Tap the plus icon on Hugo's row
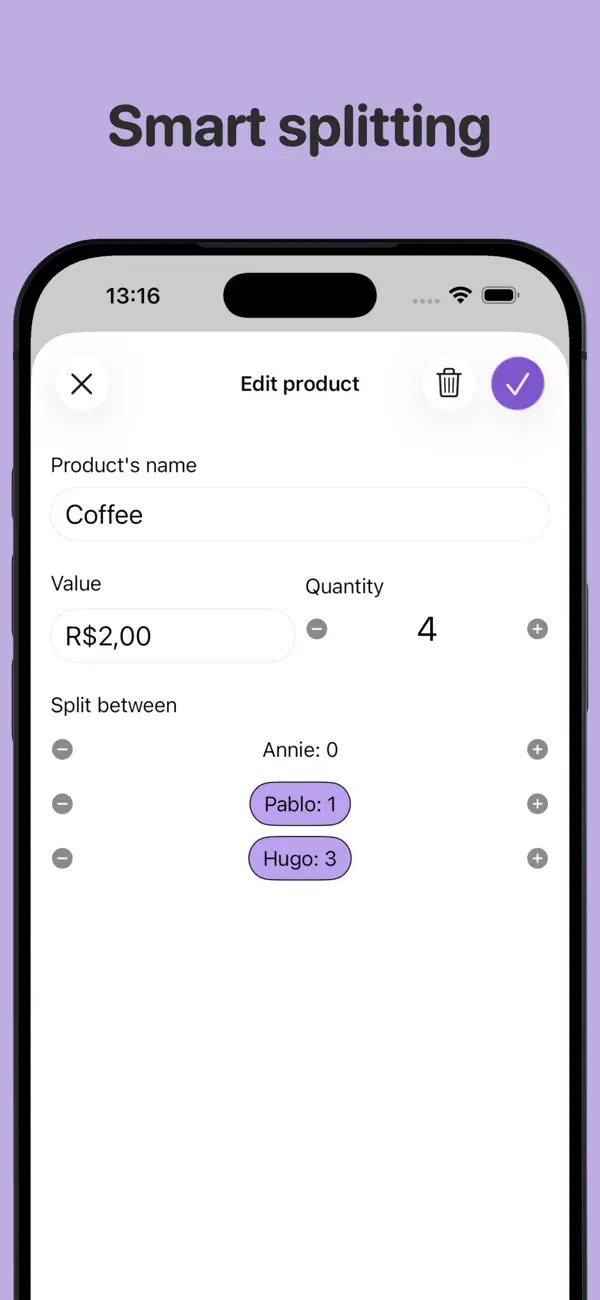The height and width of the screenshot is (1300, 600). (x=537, y=858)
